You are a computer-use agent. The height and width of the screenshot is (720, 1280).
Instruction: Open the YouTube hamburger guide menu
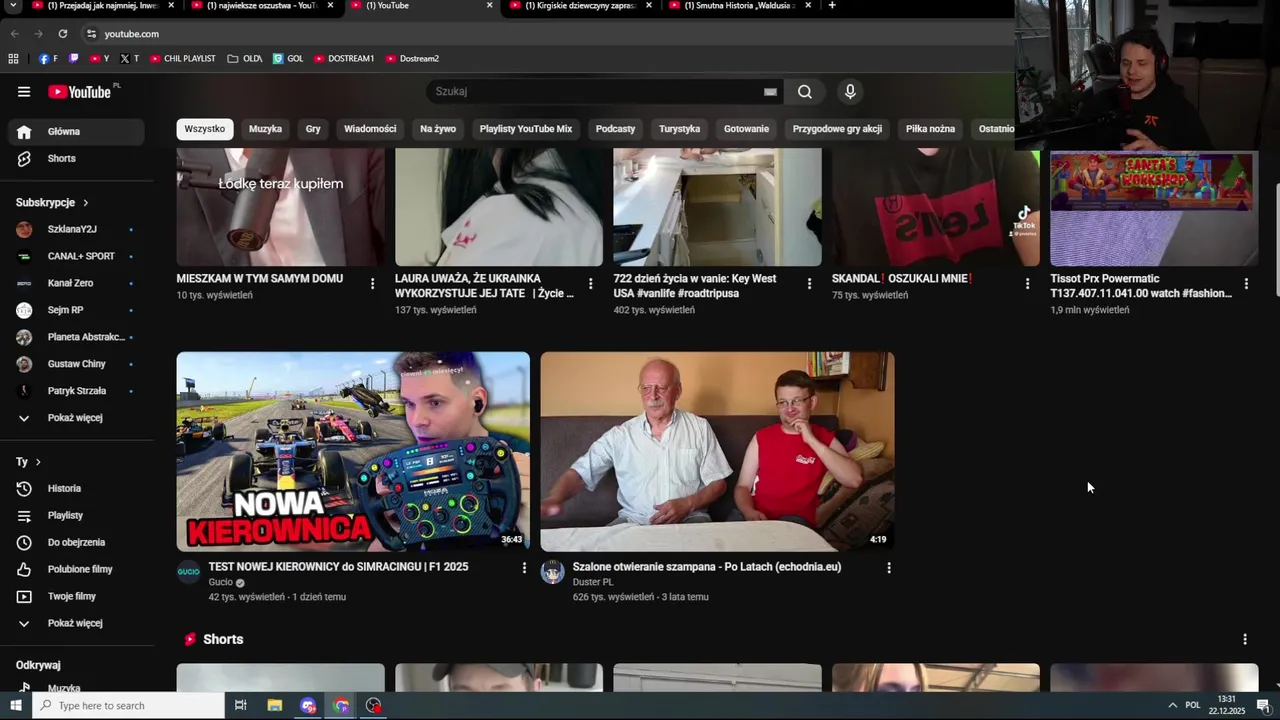click(x=24, y=92)
